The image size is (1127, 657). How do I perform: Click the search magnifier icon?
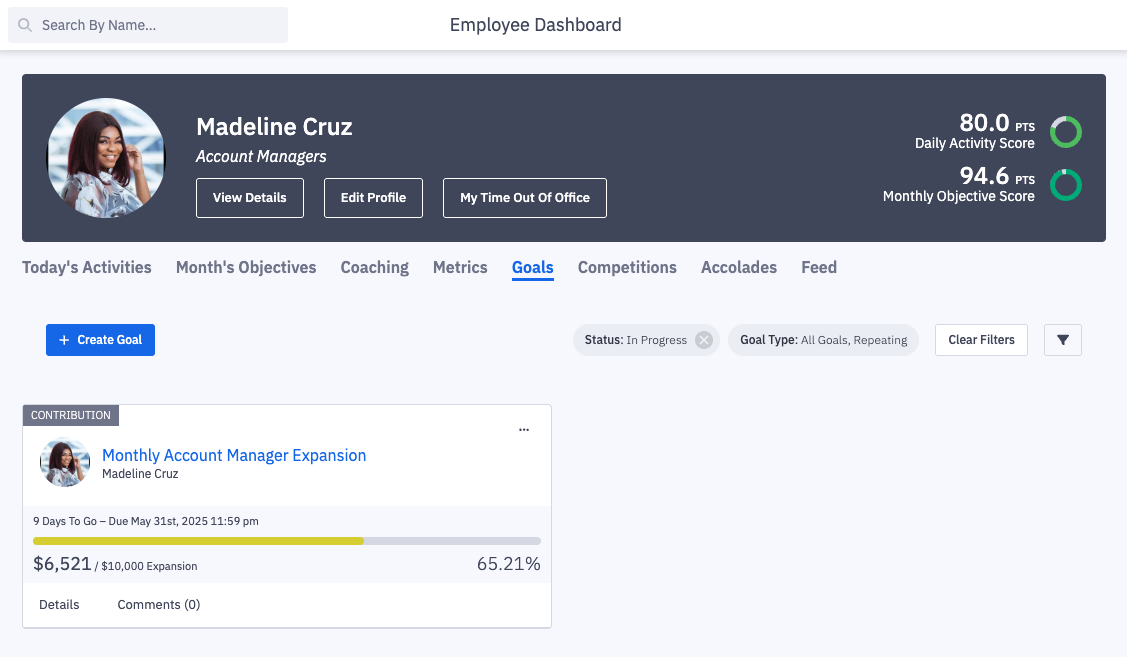point(25,25)
